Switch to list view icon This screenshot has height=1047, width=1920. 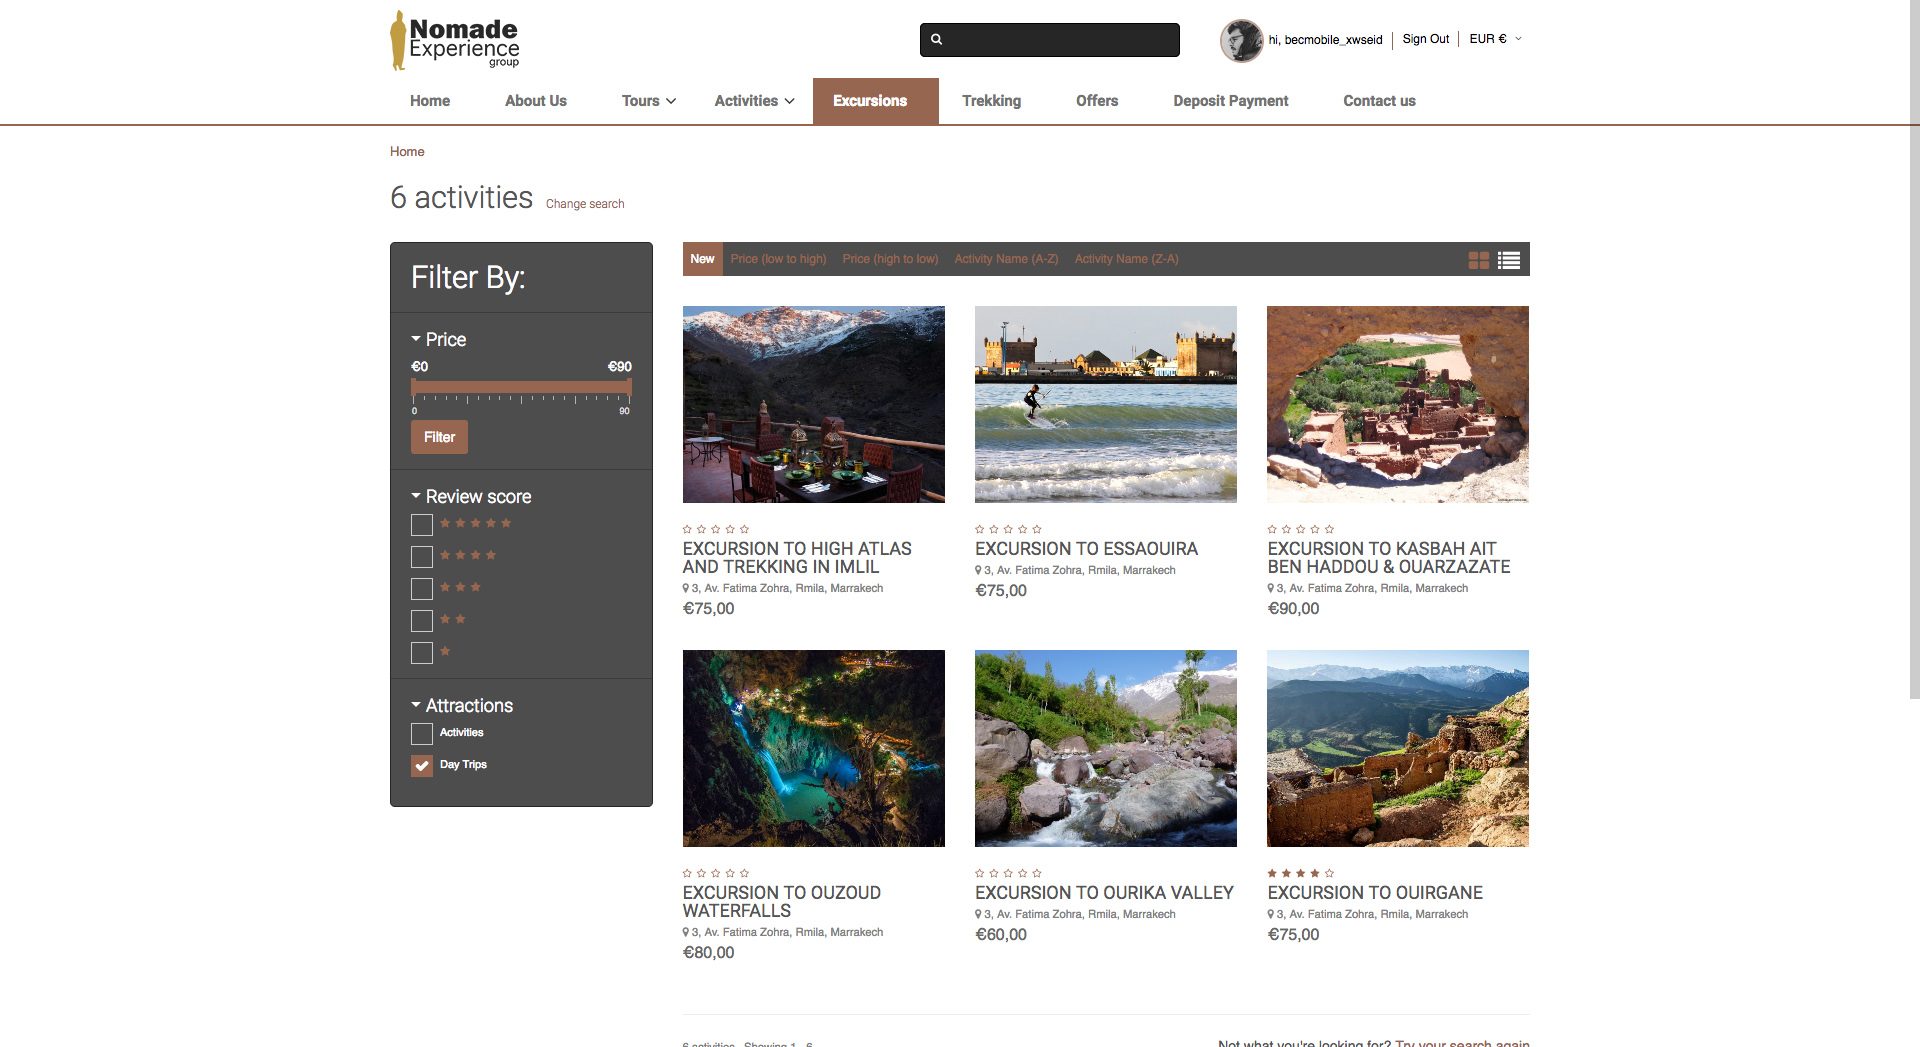tap(1509, 260)
